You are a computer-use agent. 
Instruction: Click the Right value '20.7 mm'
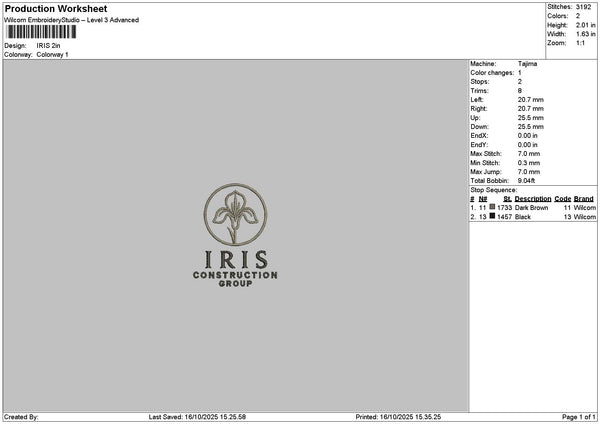click(x=531, y=109)
